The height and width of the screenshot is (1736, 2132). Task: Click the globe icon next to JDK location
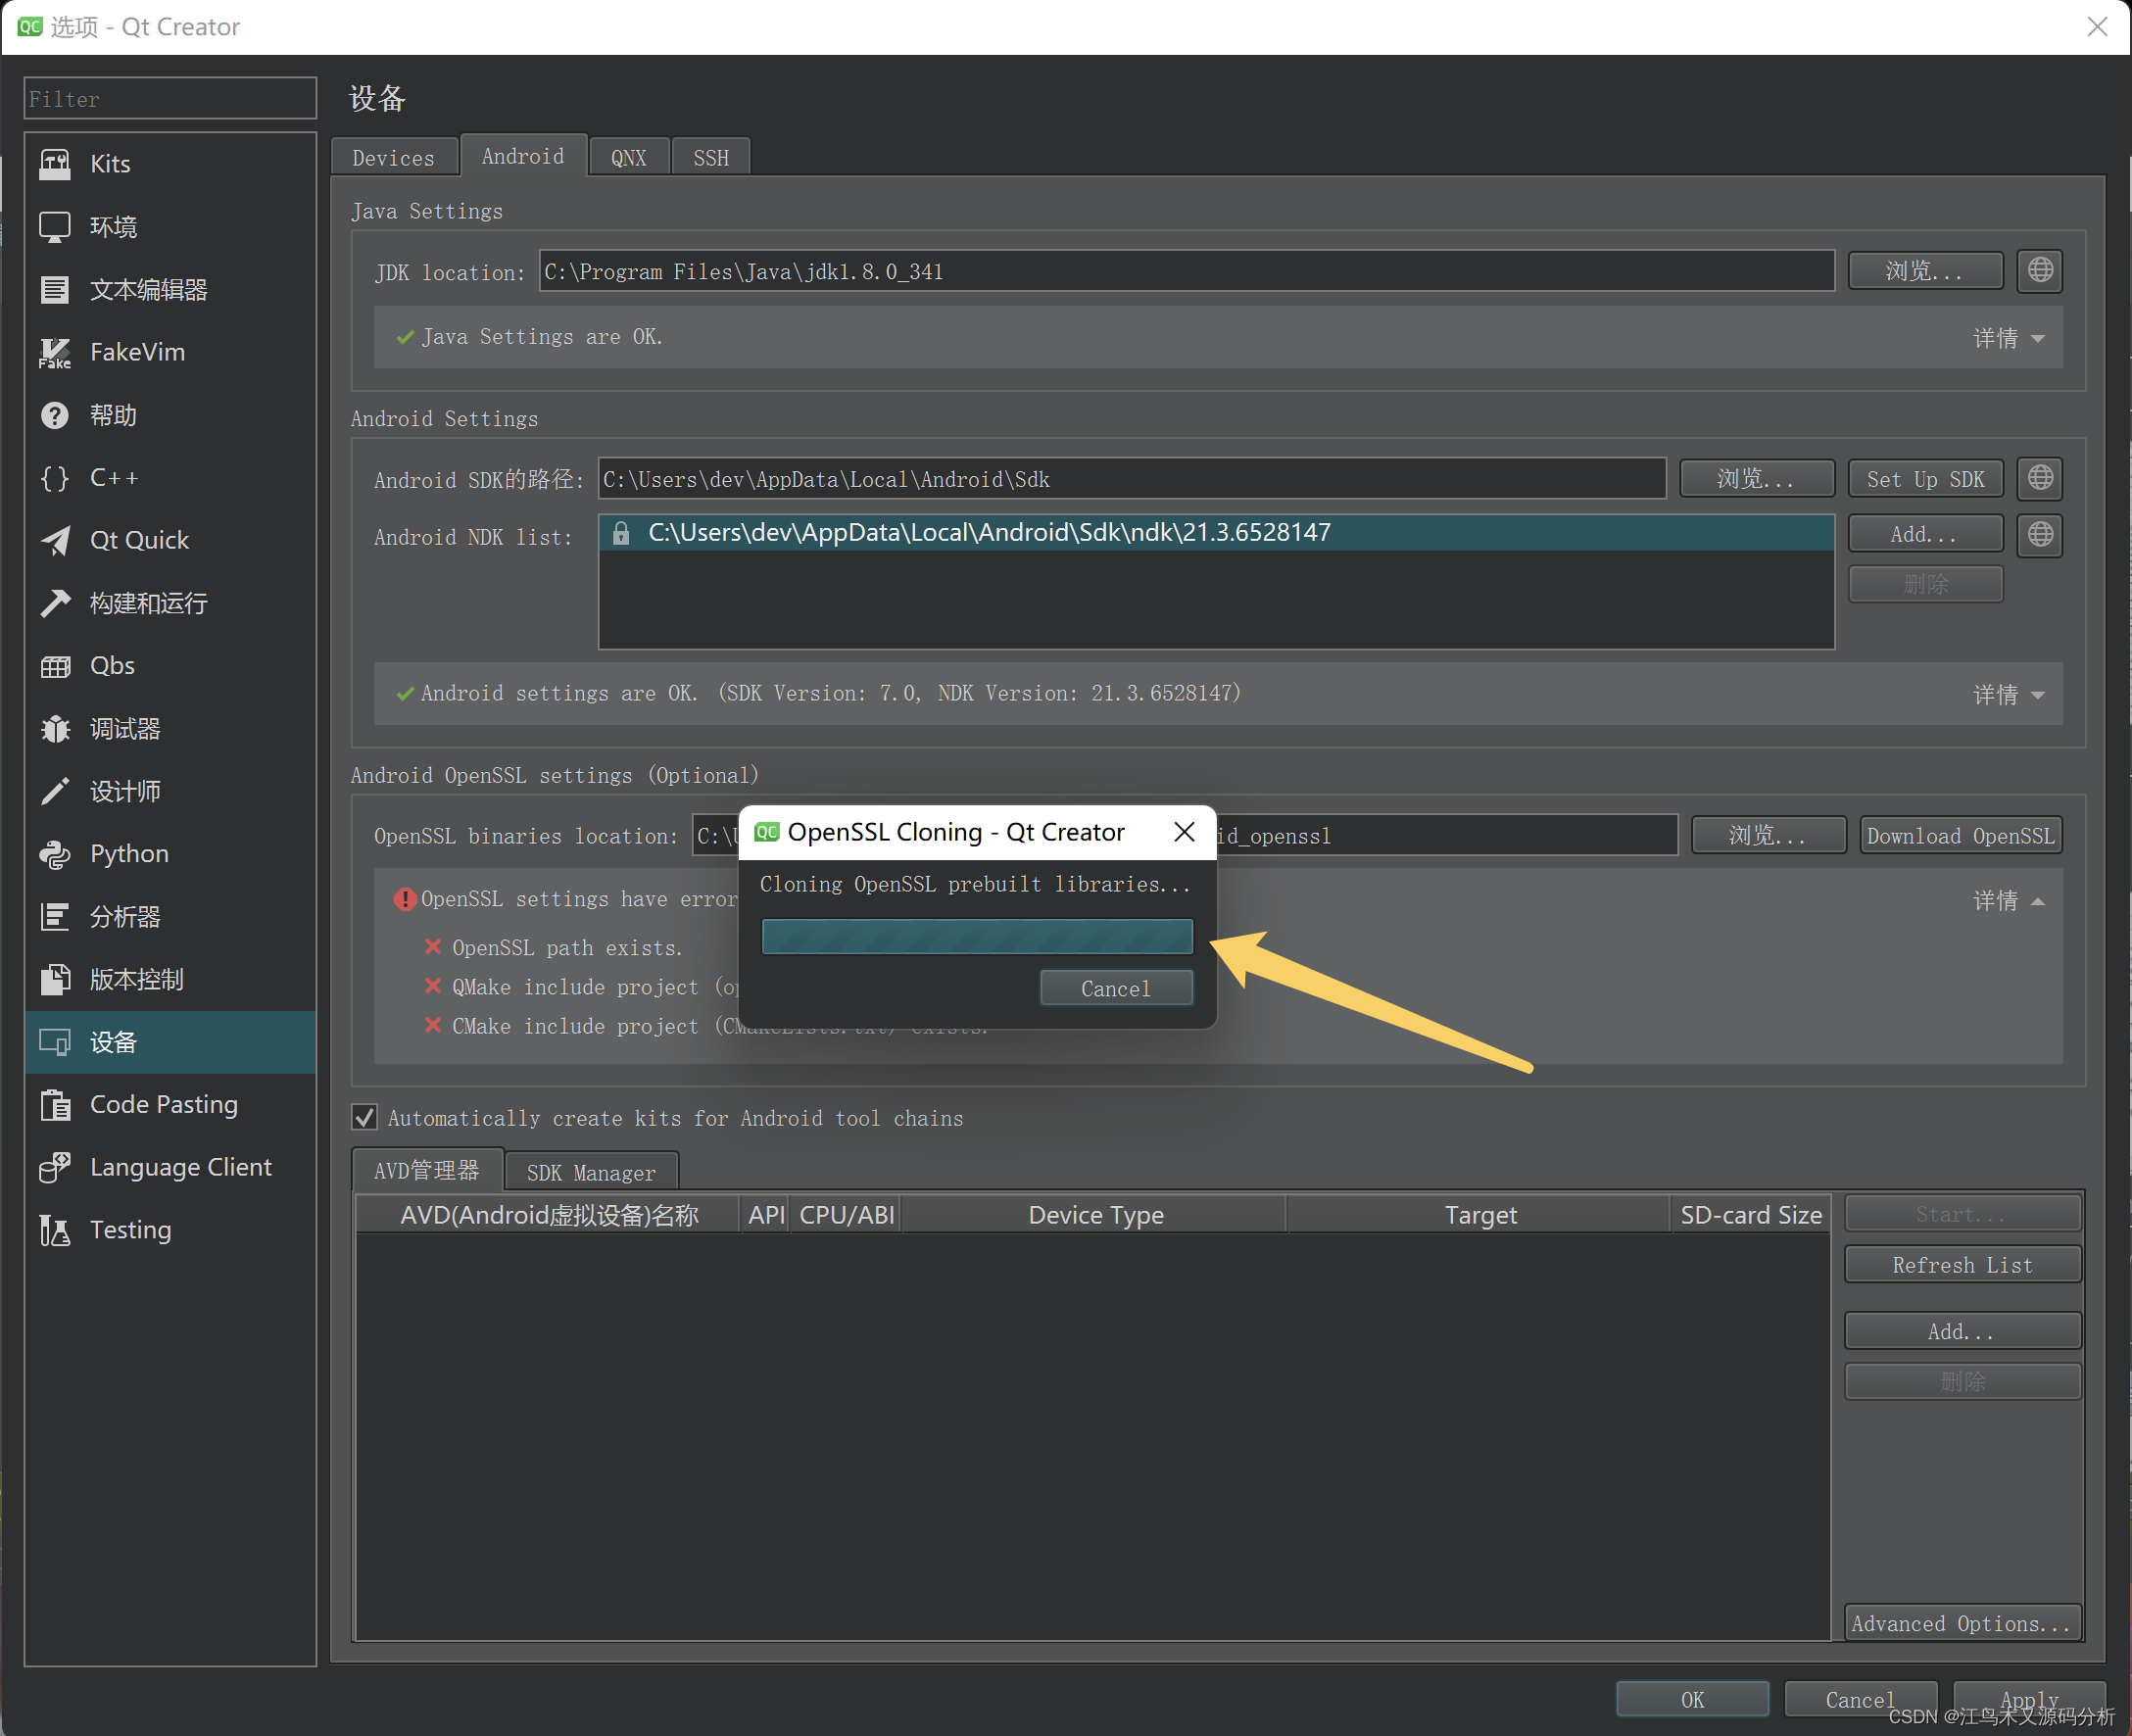[2039, 270]
